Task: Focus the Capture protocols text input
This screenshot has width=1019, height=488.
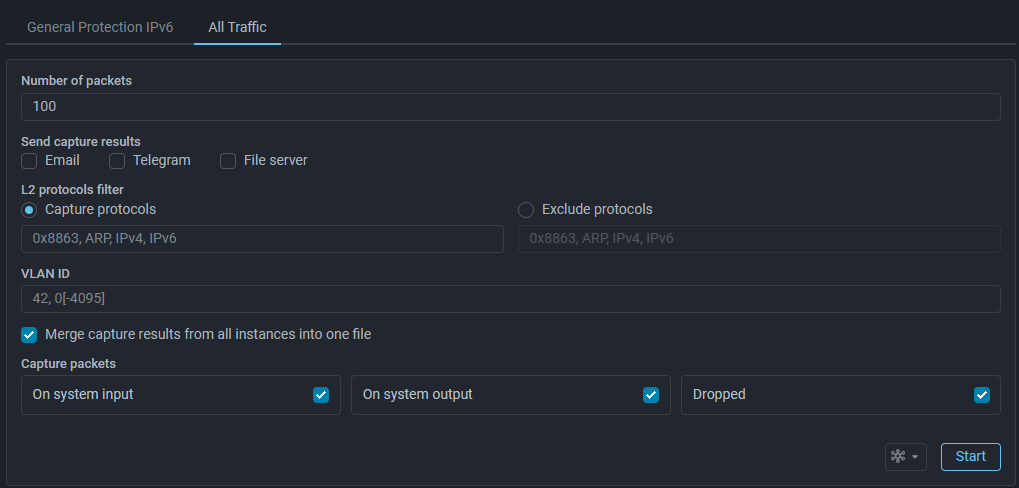Action: pyautogui.click(x=262, y=239)
